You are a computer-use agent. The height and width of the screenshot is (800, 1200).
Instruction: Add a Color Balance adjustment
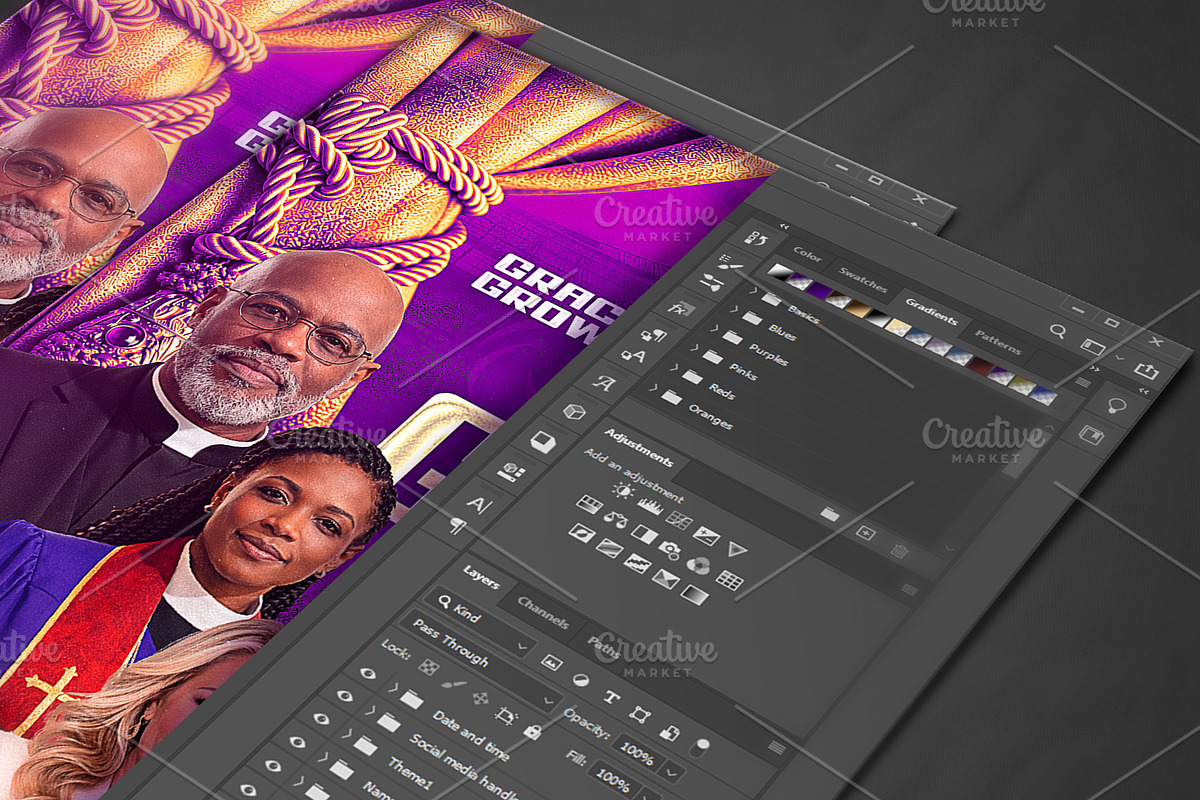(616, 520)
